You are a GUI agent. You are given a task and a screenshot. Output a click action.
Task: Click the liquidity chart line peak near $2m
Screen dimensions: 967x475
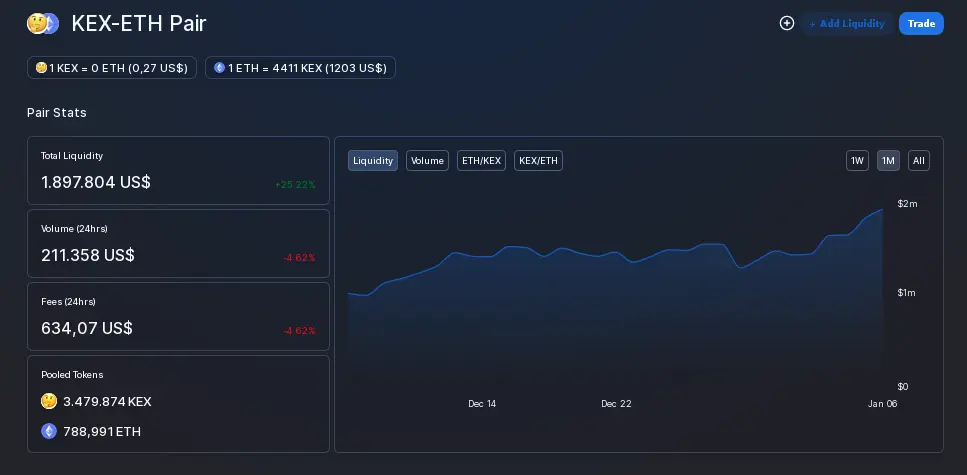pos(882,210)
